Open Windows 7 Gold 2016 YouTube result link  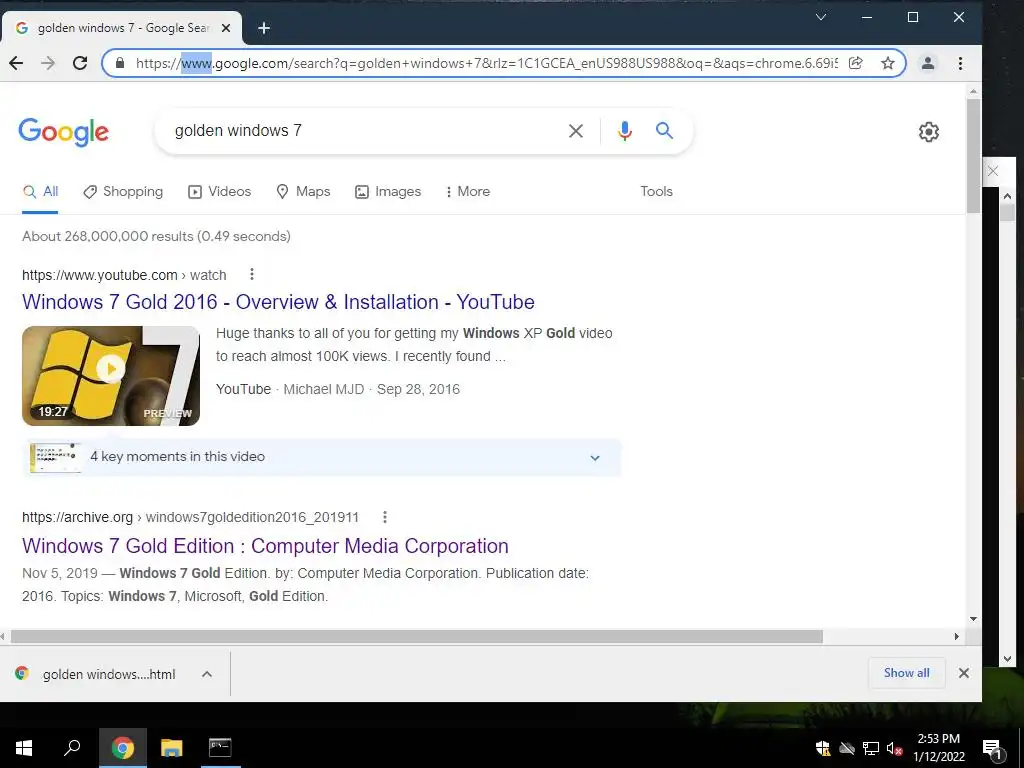click(278, 302)
